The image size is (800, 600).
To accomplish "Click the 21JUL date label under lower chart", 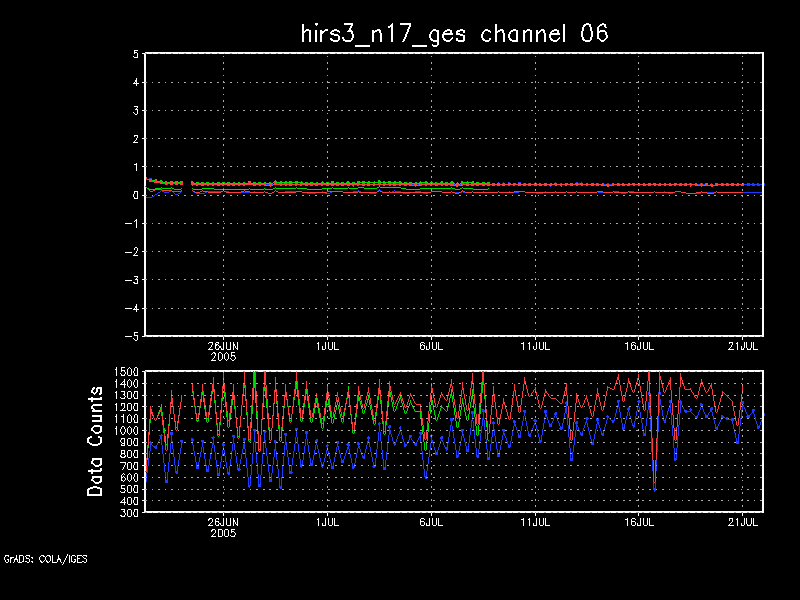I will pos(743,522).
